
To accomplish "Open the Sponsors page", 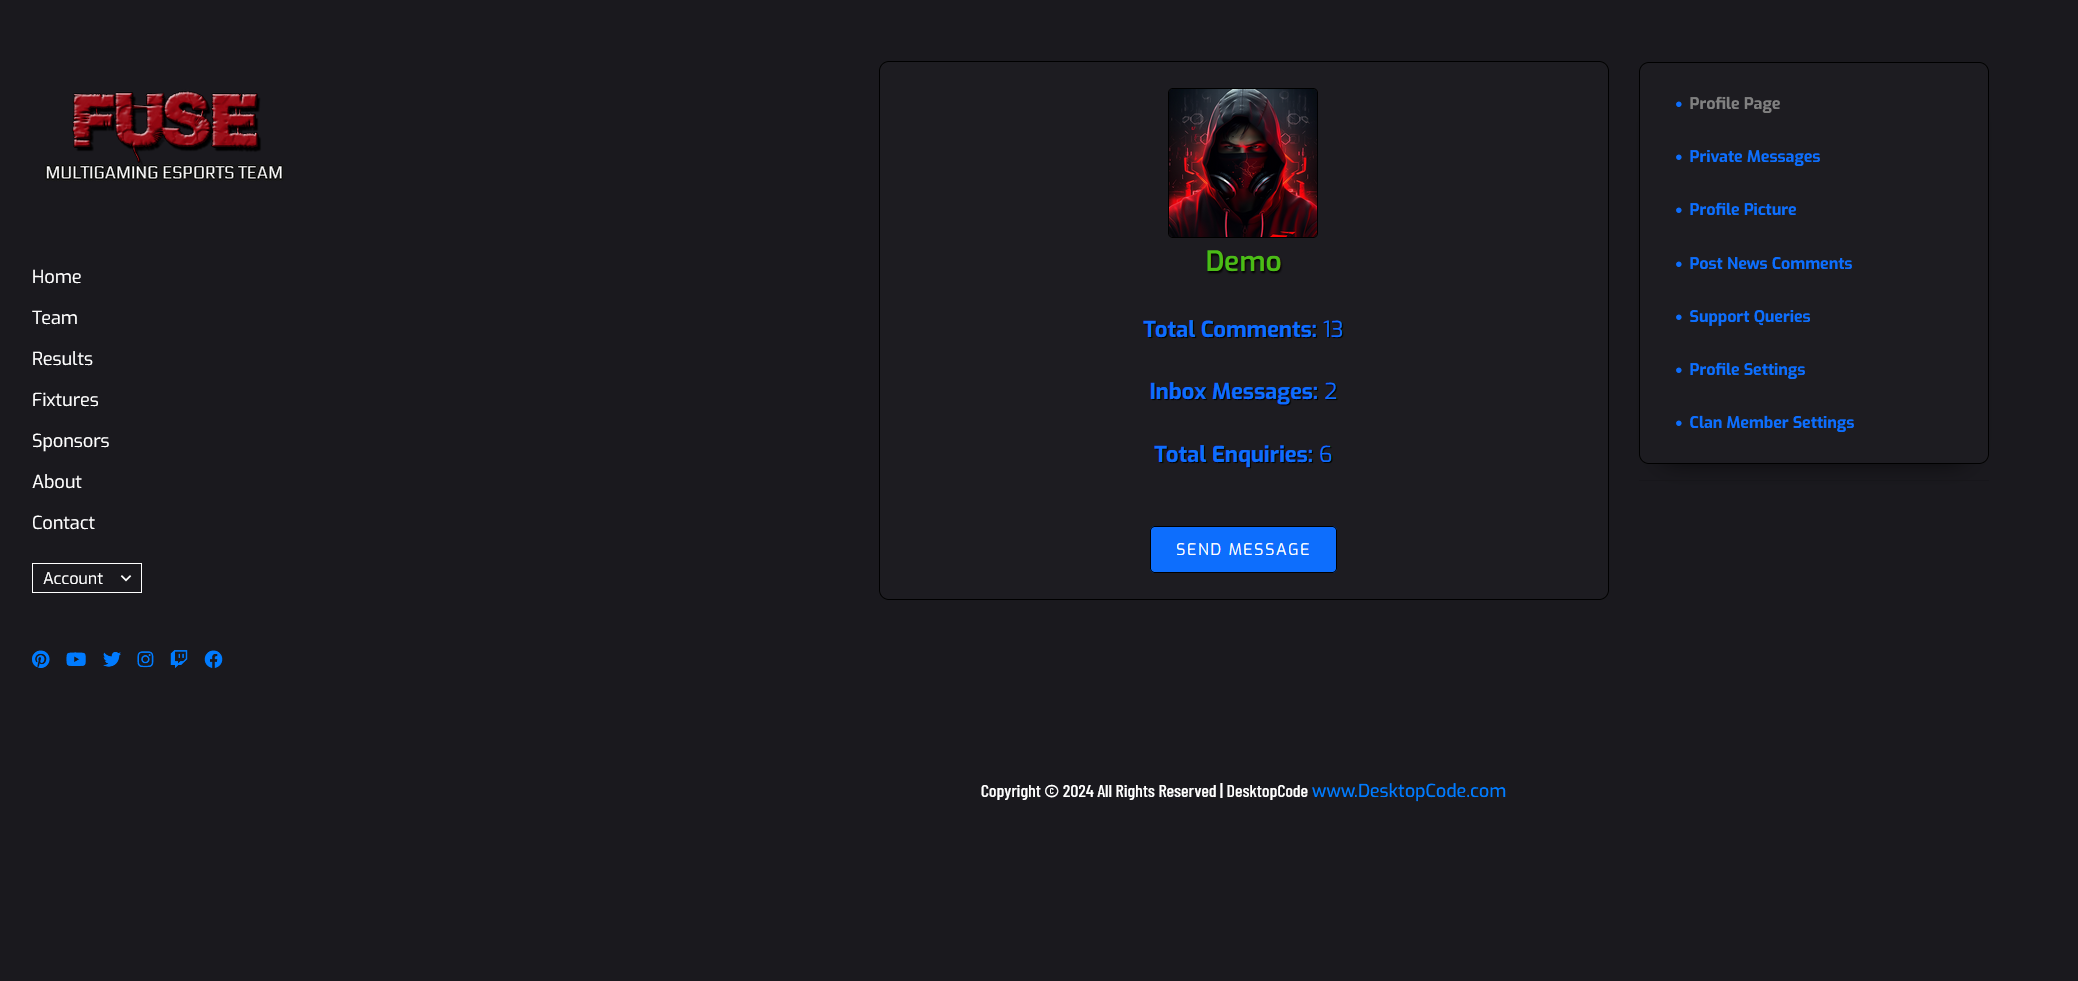I will (x=70, y=441).
